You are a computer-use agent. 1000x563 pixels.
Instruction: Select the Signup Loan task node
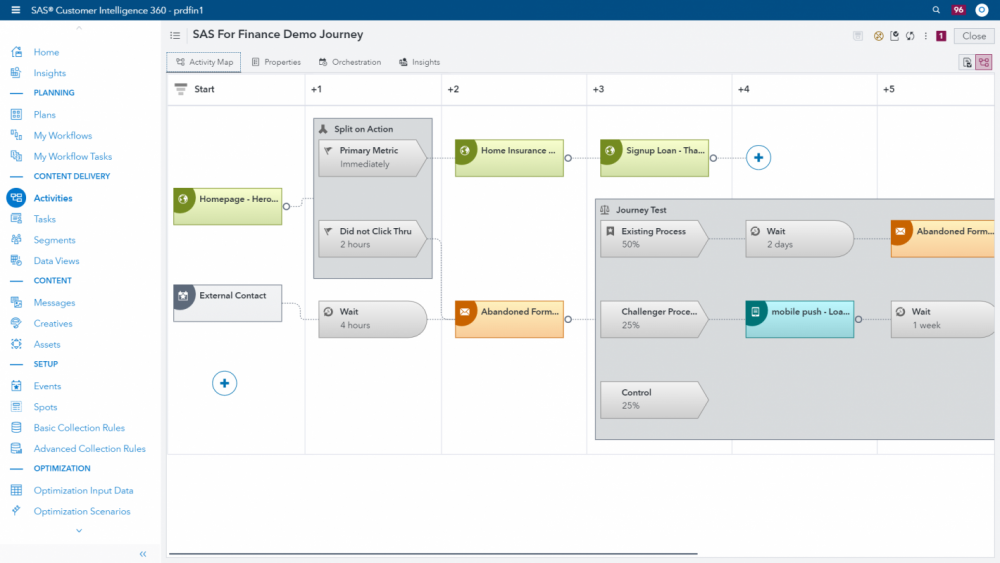[654, 157]
